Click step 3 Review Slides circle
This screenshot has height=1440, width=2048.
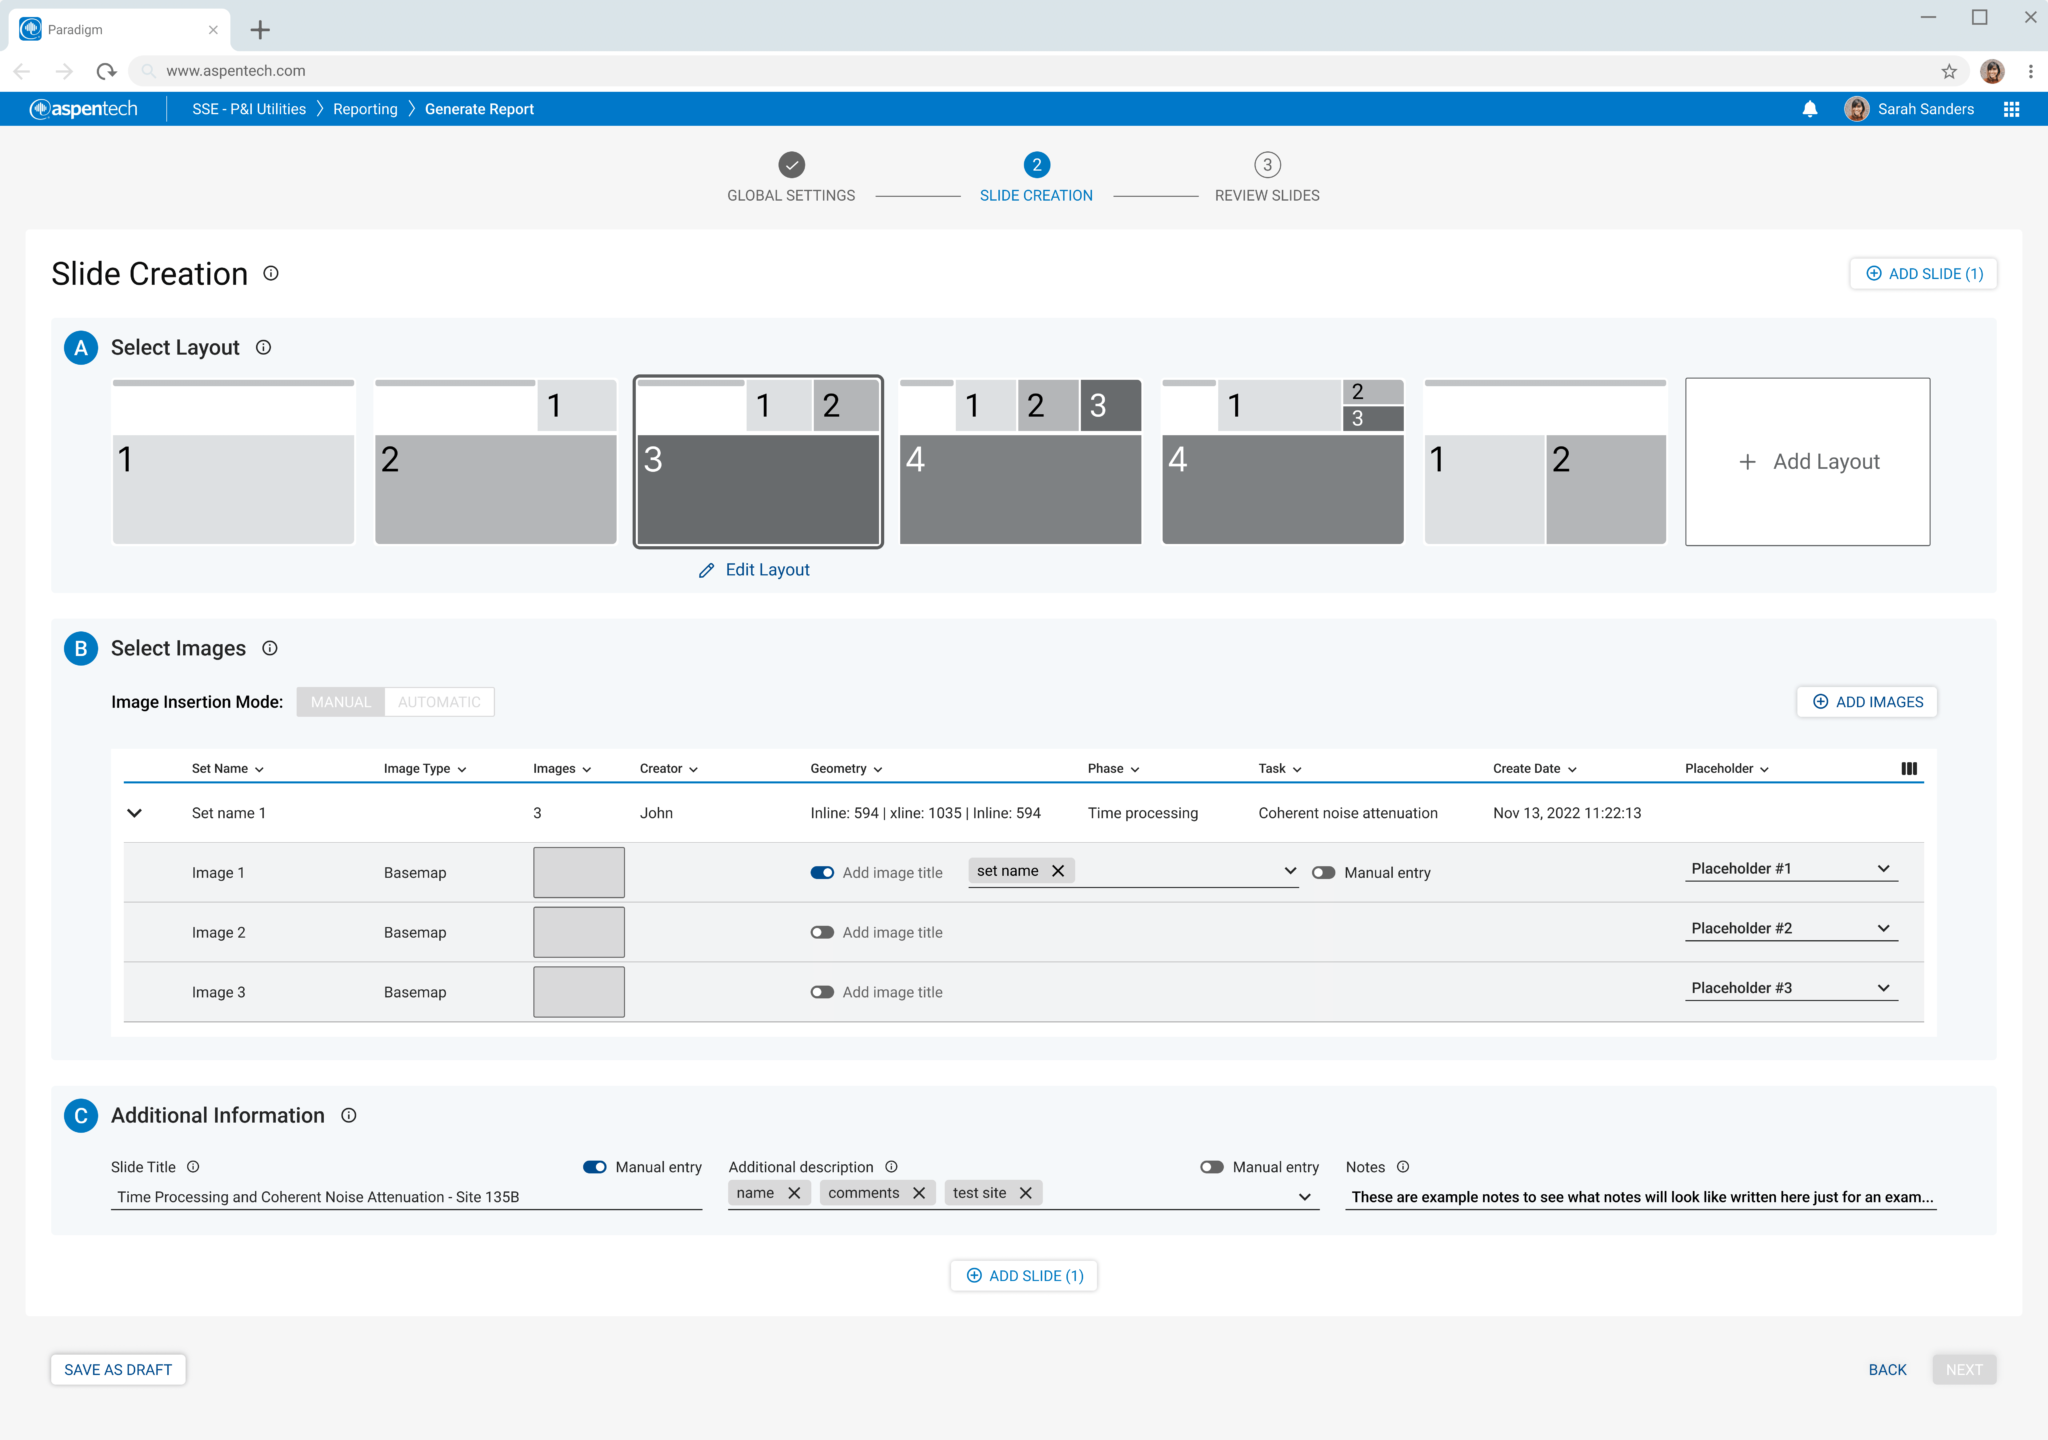(1267, 164)
